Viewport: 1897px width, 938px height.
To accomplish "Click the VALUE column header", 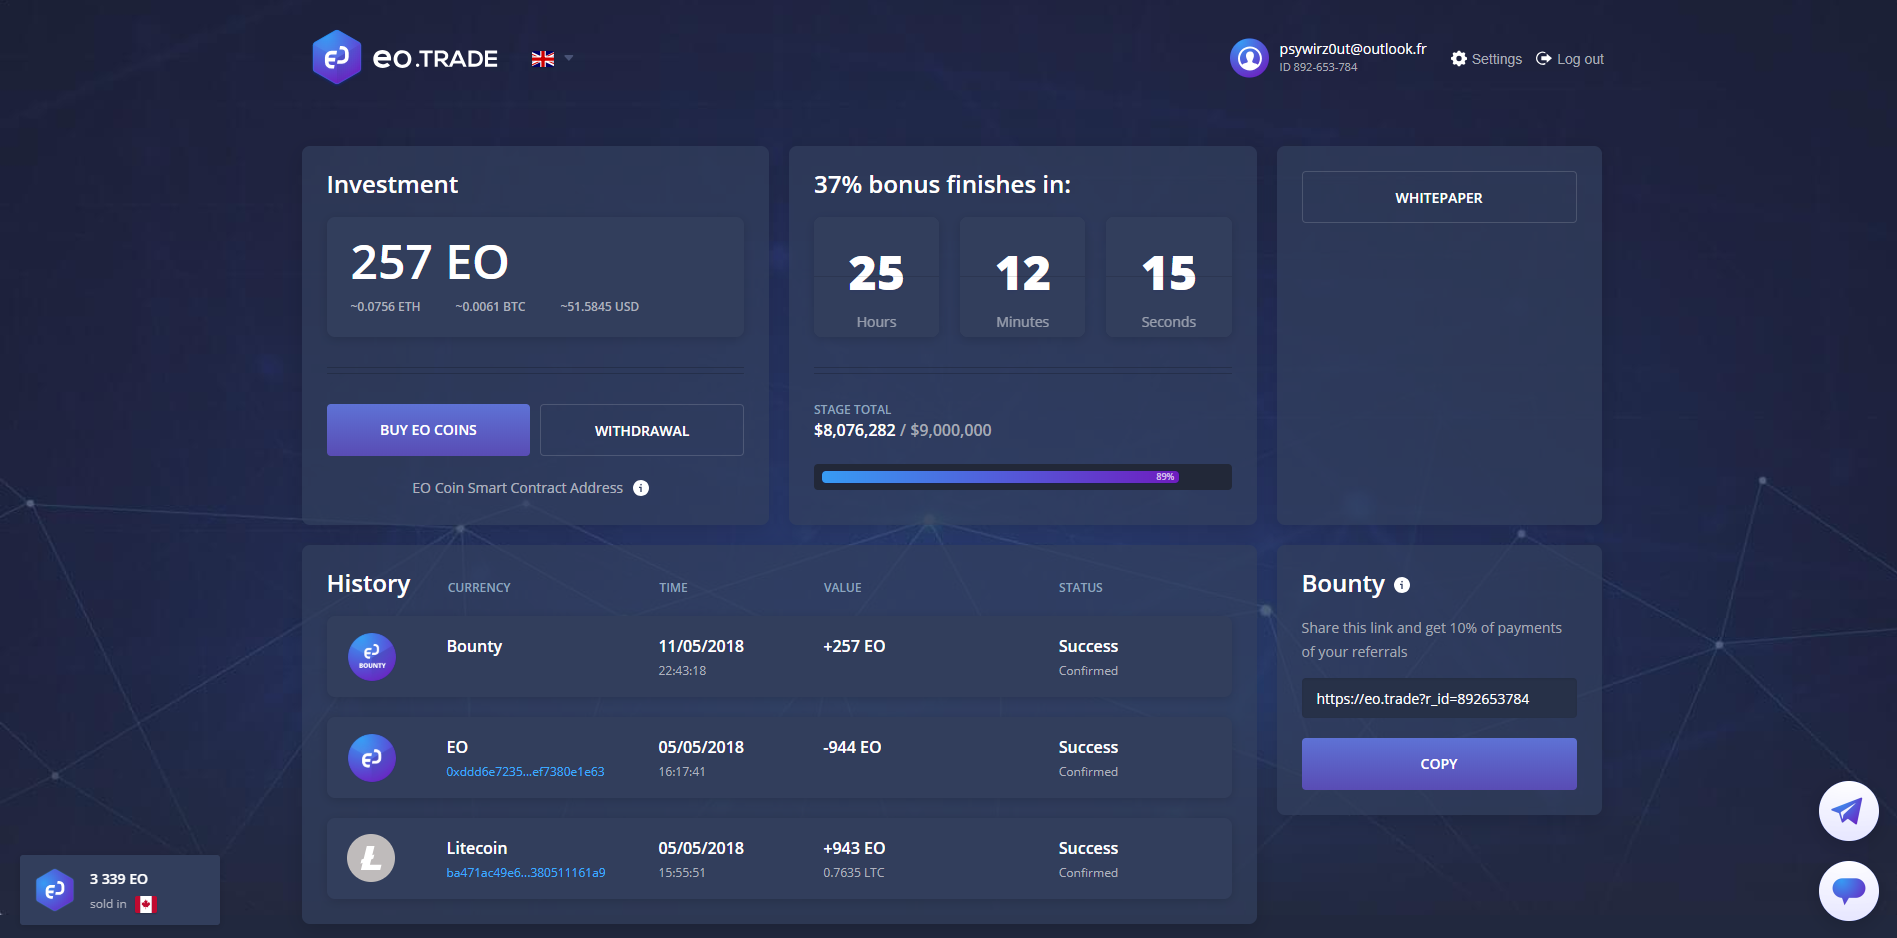I will pyautogui.click(x=842, y=588).
